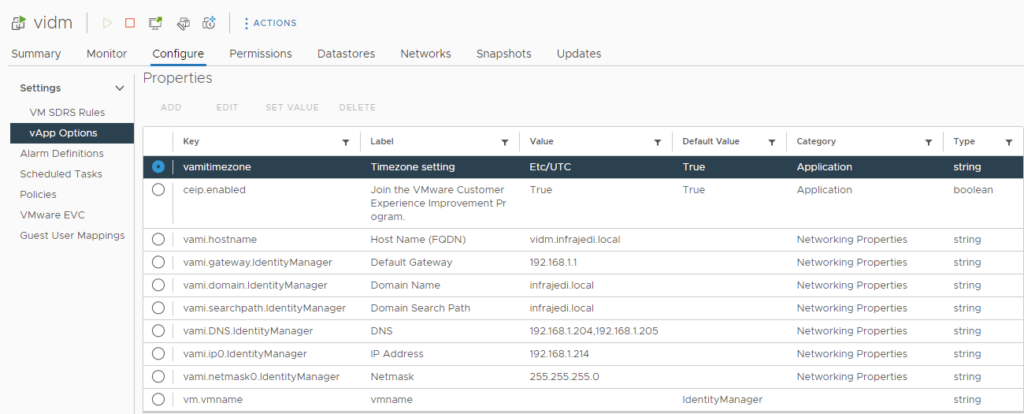Sort by the Label column header
This screenshot has height=414, width=1024.
click(382, 142)
